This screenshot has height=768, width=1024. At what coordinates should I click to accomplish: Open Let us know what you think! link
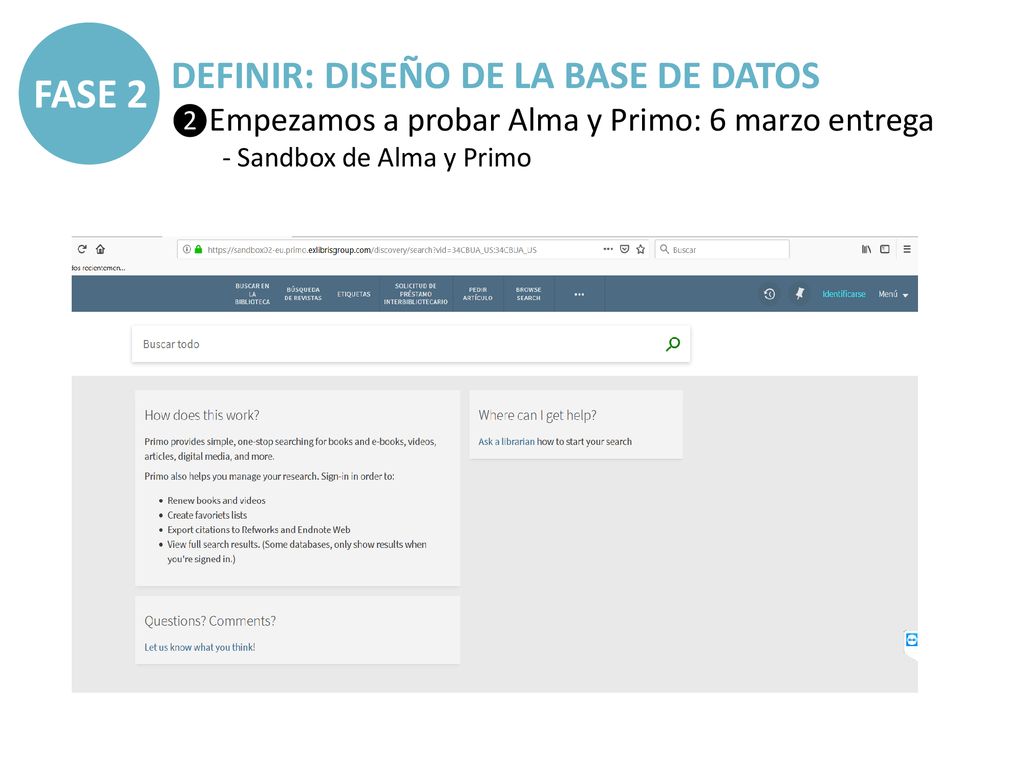tap(200, 647)
